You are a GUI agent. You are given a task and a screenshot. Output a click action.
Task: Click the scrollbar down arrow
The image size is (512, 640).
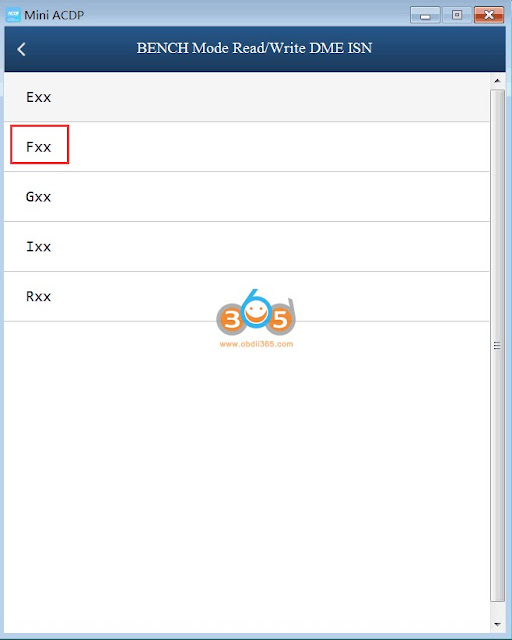tap(497, 624)
